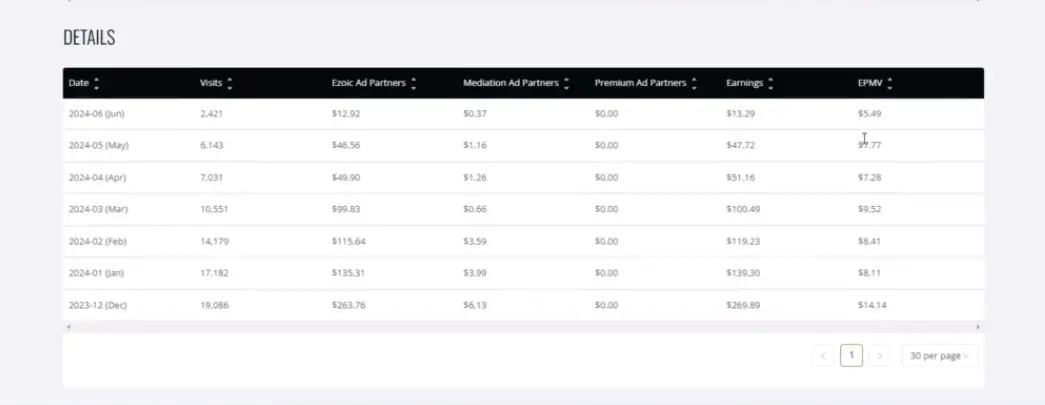Click the $119.23 earnings value

point(743,241)
